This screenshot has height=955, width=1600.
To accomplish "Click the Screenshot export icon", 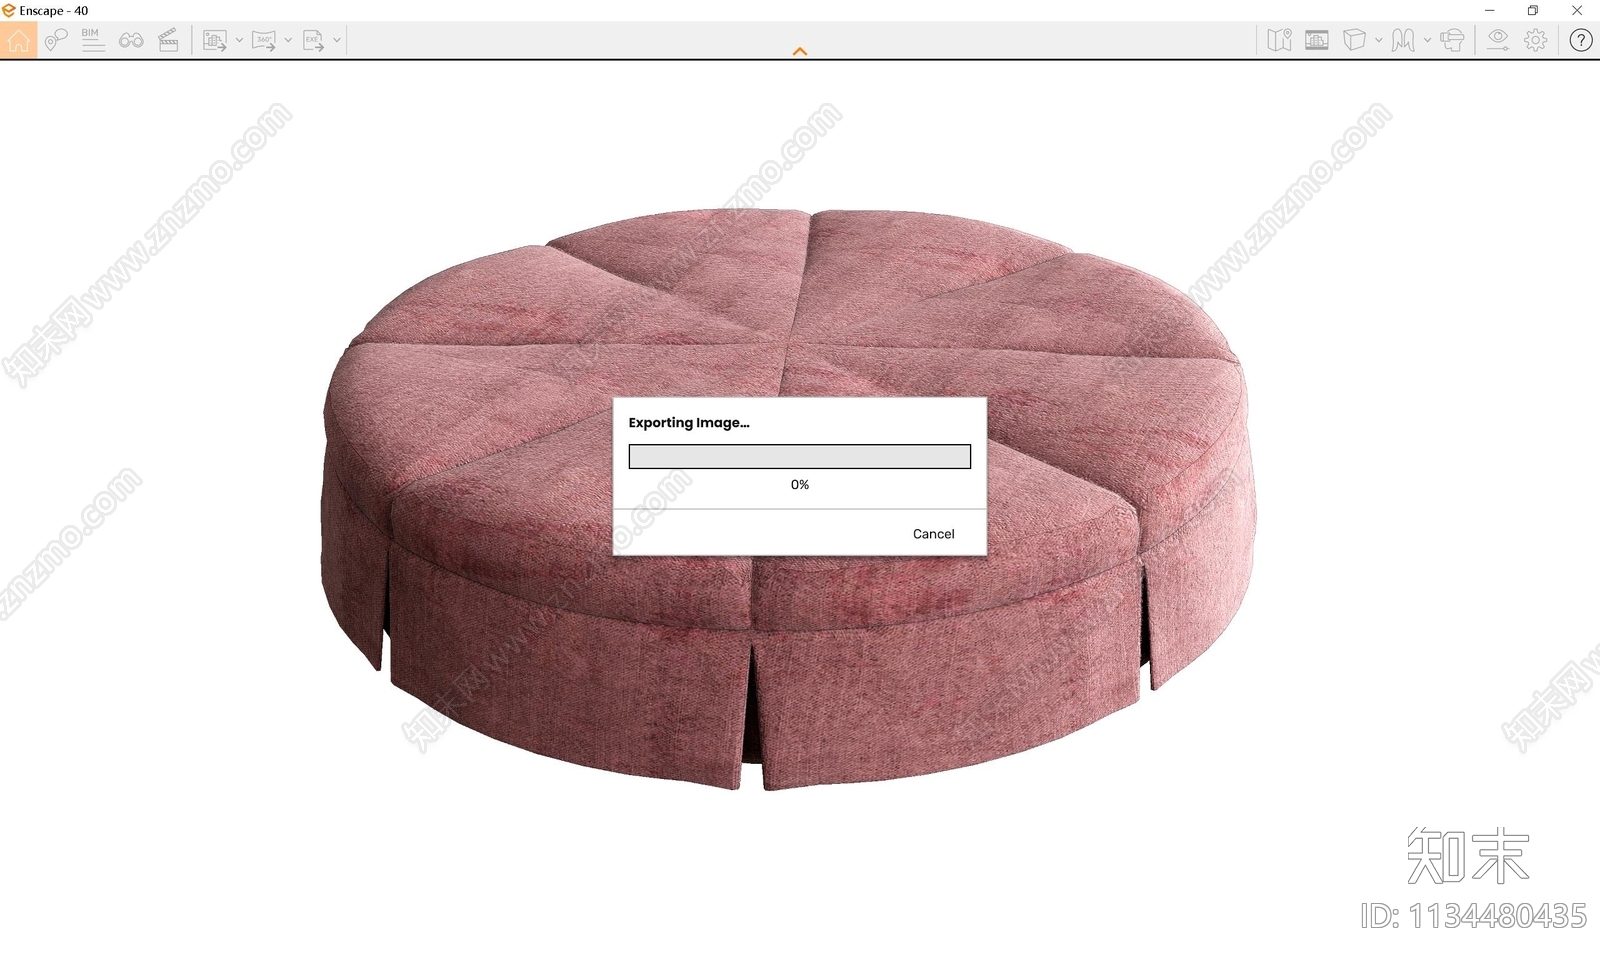I will [214, 40].
